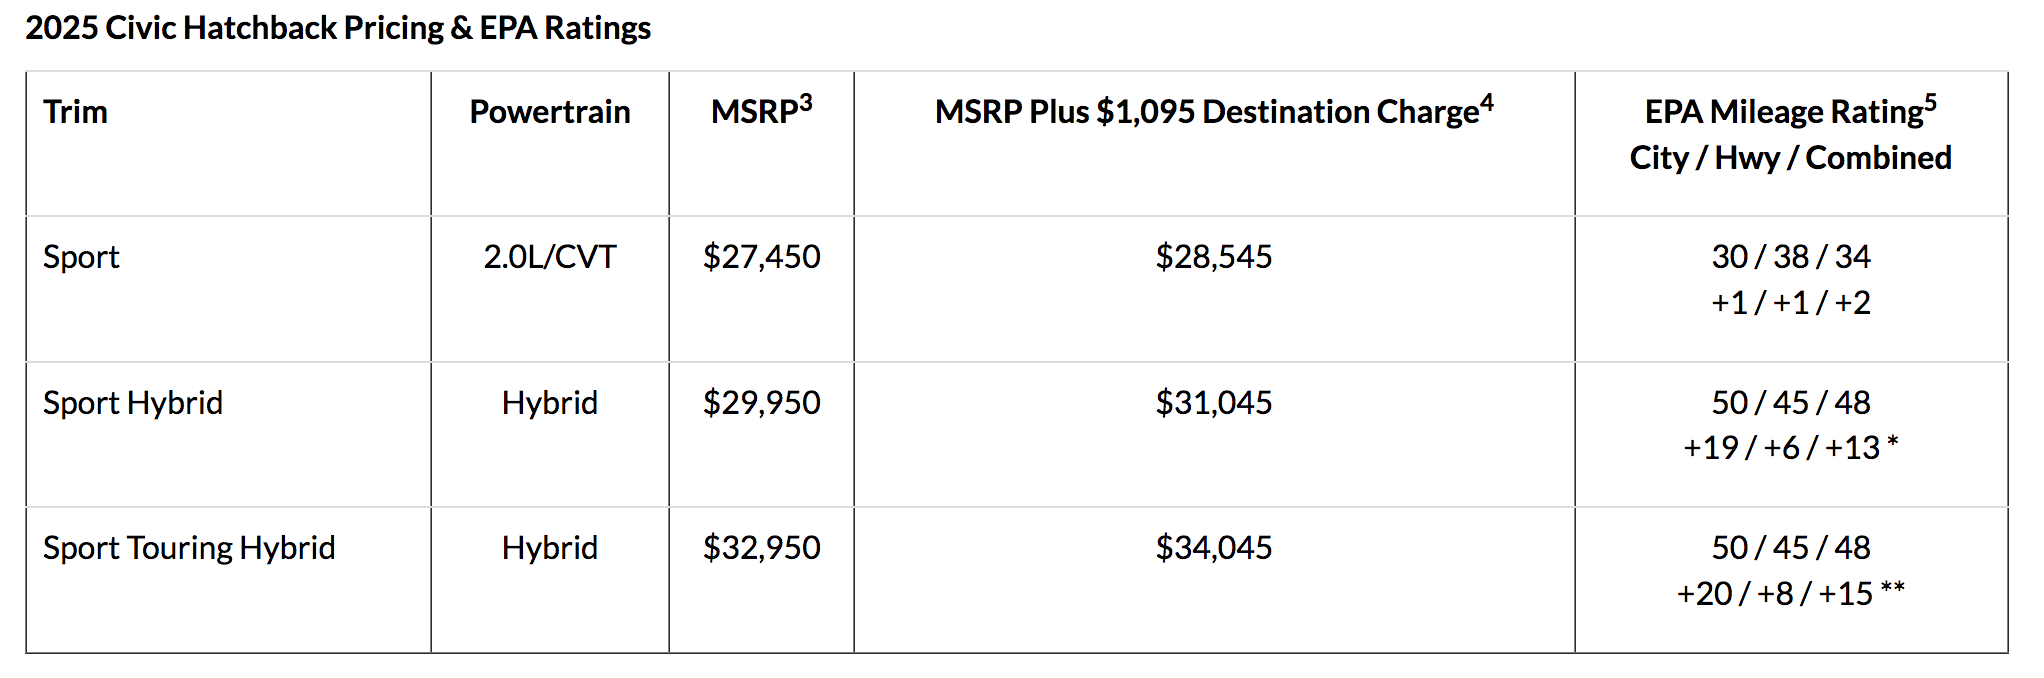Click the 30 / 38 / 34 mileage rating
Viewport: 2044px width, 678px height.
[x=1790, y=257]
